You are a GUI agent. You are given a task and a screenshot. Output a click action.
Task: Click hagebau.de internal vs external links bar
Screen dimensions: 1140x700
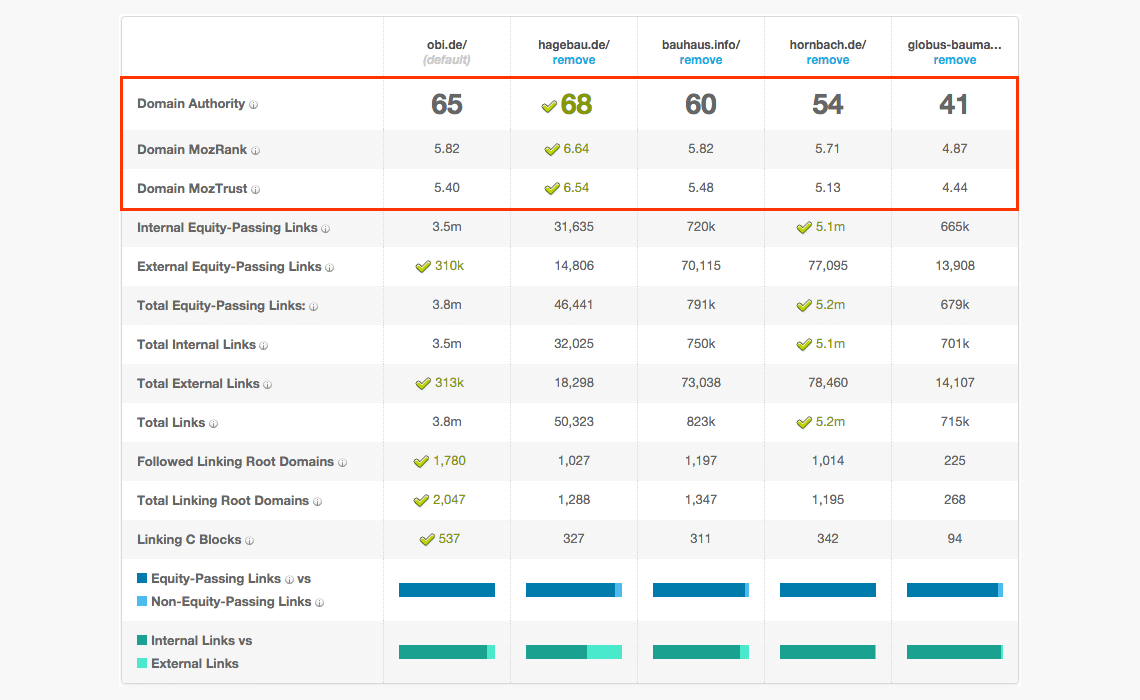[574, 652]
